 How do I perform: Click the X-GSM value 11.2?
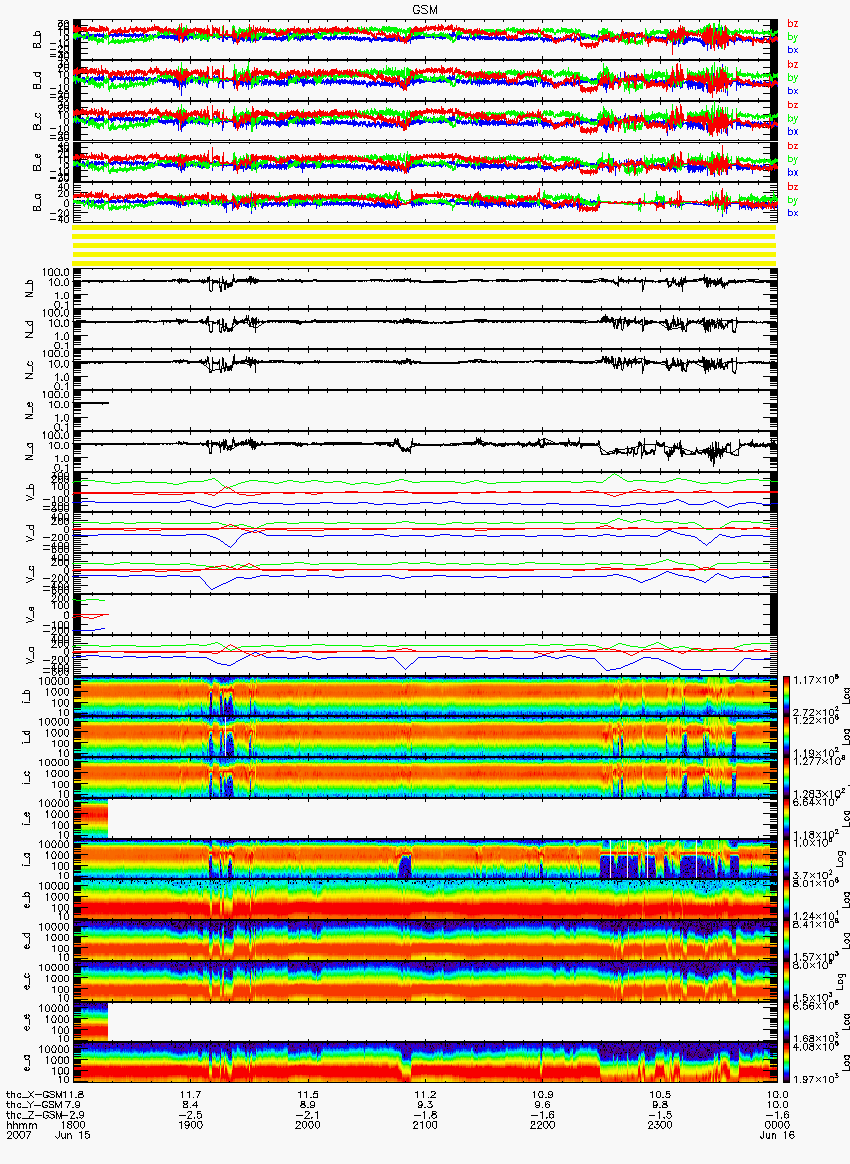point(425,1094)
